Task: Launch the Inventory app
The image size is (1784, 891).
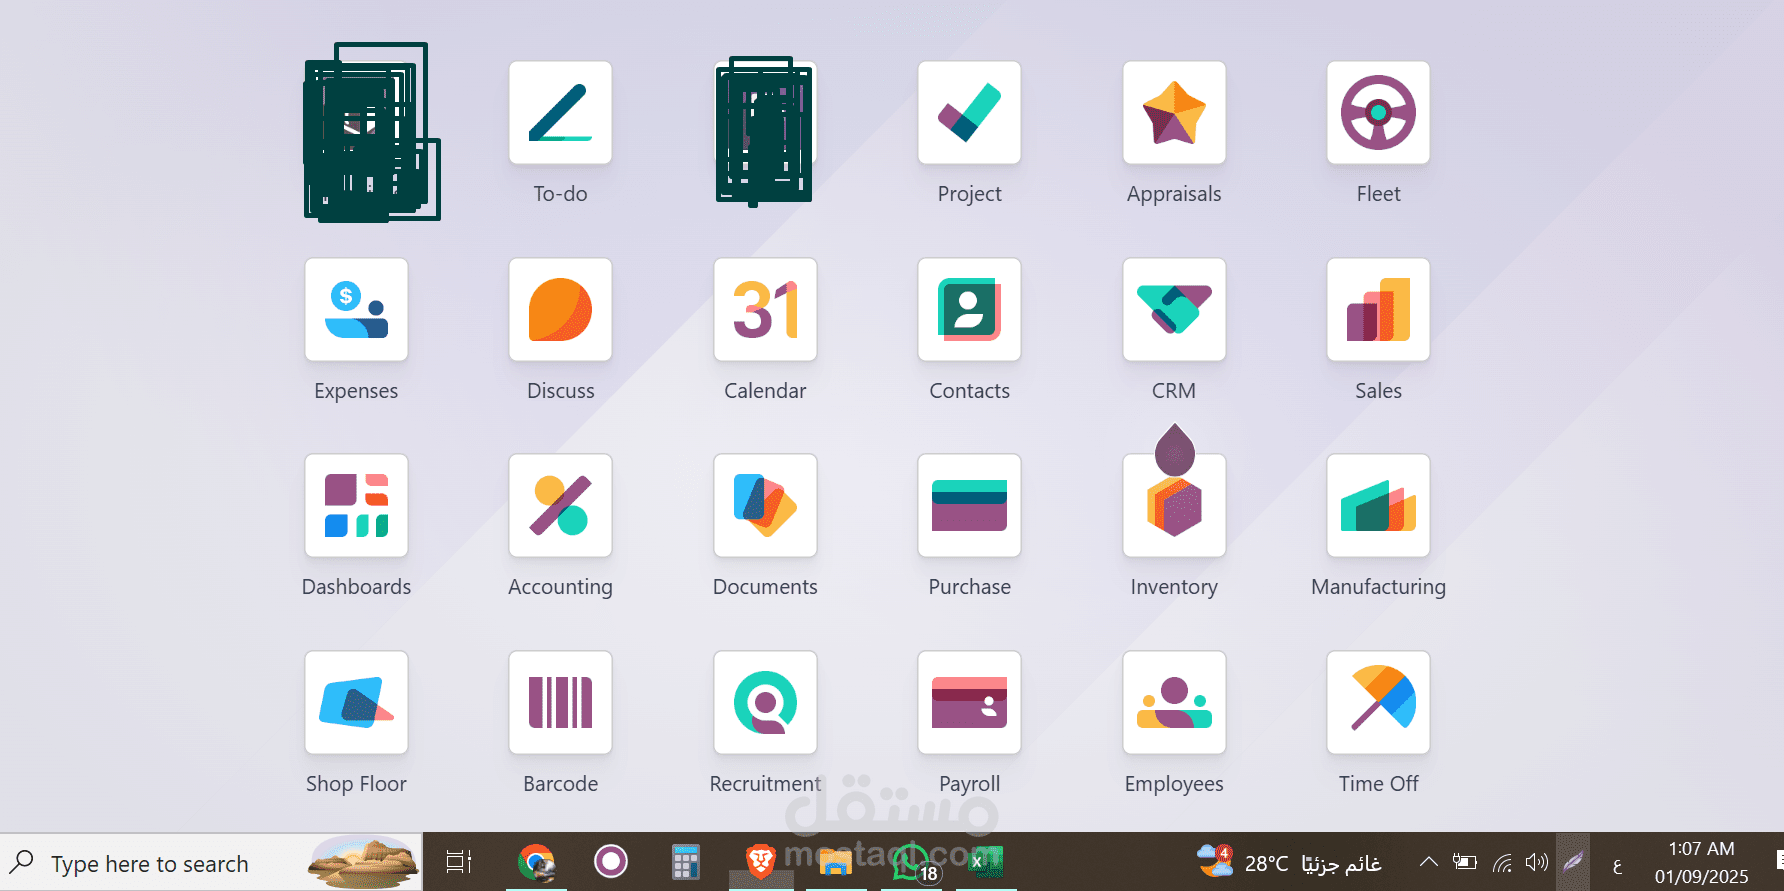Action: click(x=1174, y=505)
